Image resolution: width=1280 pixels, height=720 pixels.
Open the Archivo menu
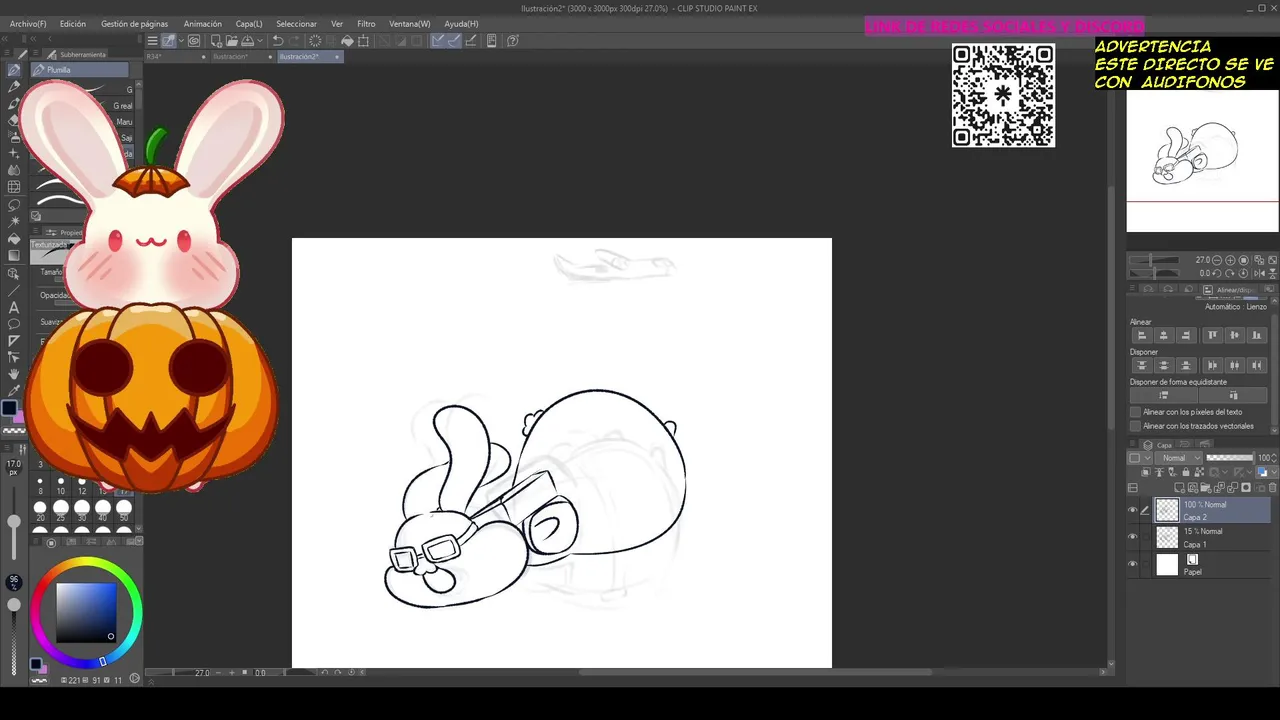click(28, 24)
